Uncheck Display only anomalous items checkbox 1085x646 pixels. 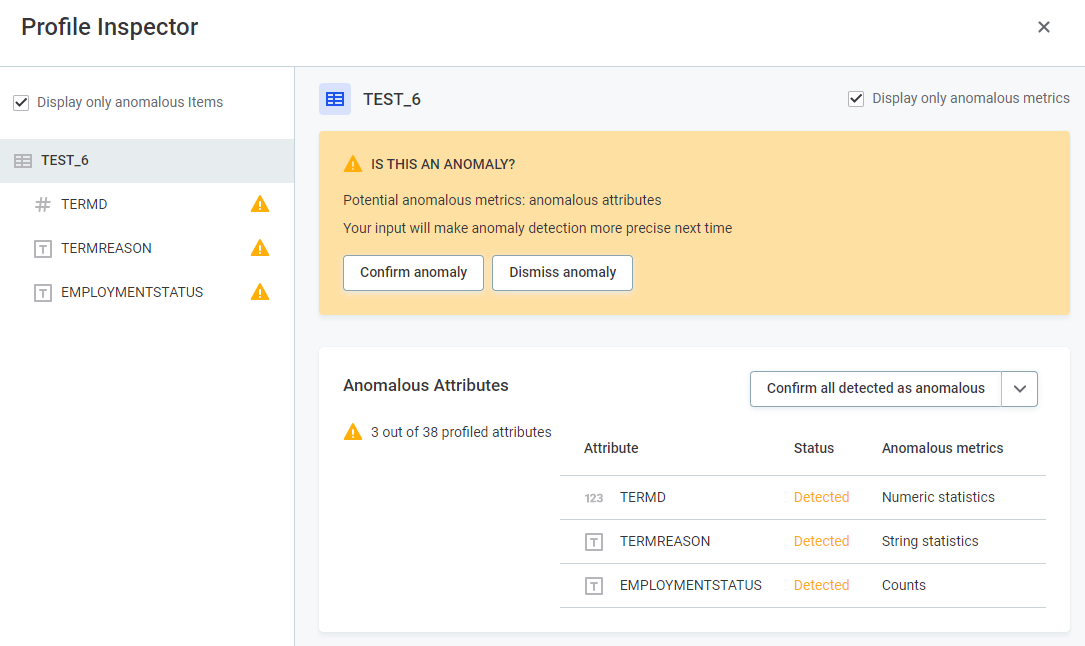(21, 103)
